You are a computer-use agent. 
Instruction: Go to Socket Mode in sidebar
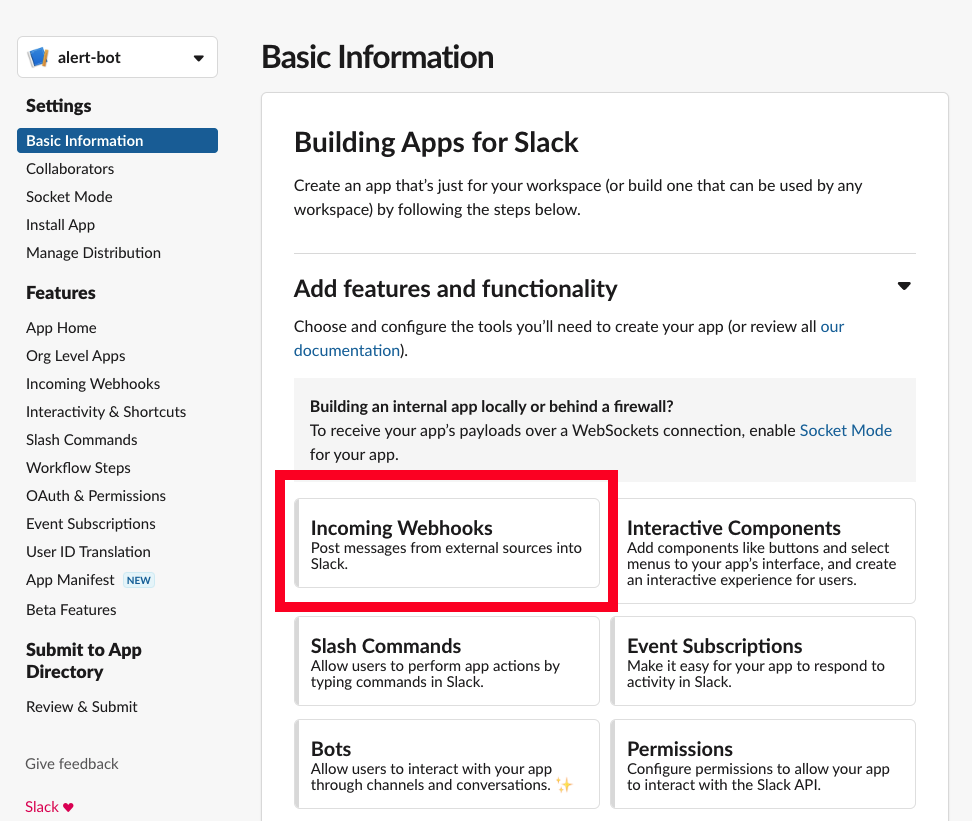(x=69, y=197)
